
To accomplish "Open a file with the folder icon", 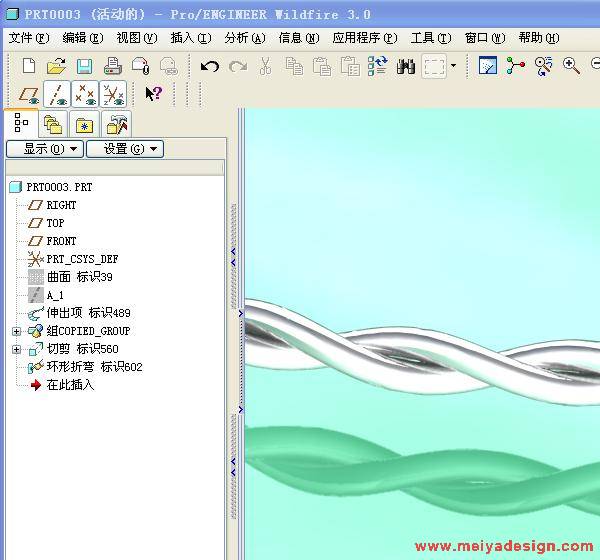I will tap(56, 66).
